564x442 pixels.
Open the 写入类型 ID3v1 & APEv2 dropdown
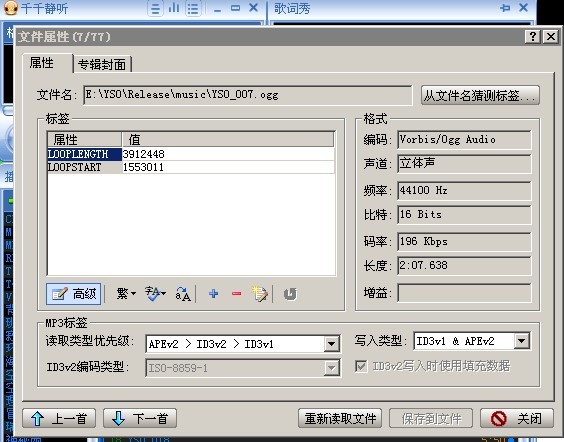coord(522,341)
